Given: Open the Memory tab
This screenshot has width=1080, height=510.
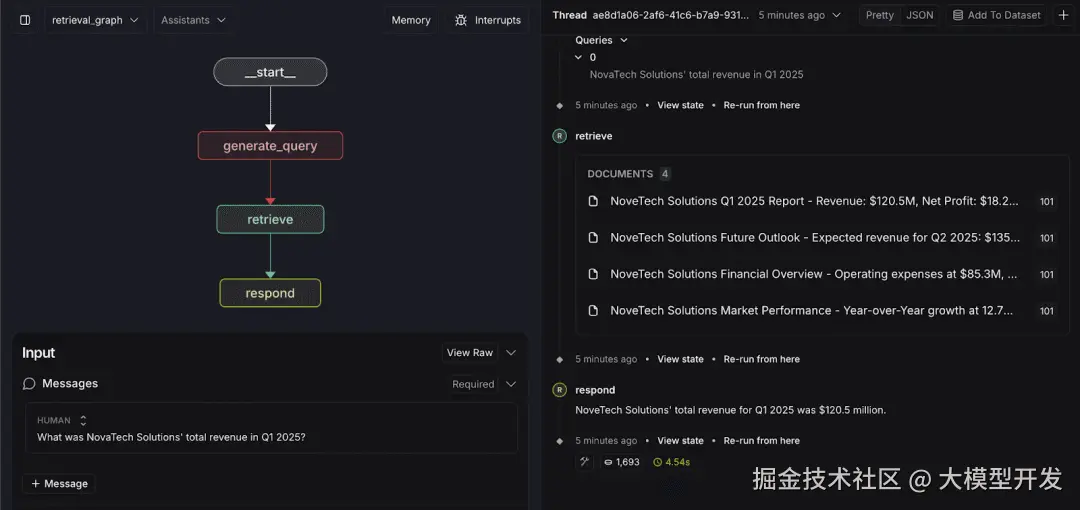Looking at the screenshot, I should click(411, 20).
